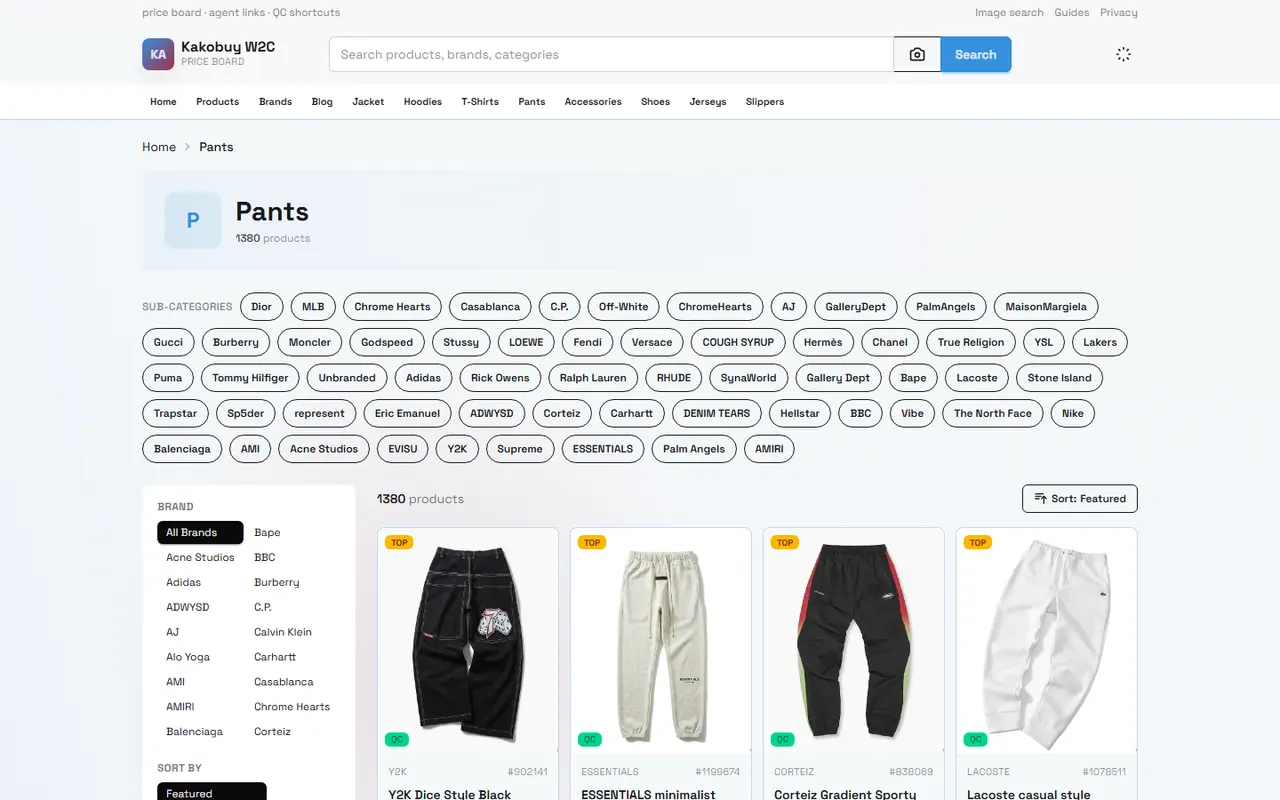The image size is (1280, 800).
Task: Click the Kakobuy KA logo icon
Action: click(158, 54)
